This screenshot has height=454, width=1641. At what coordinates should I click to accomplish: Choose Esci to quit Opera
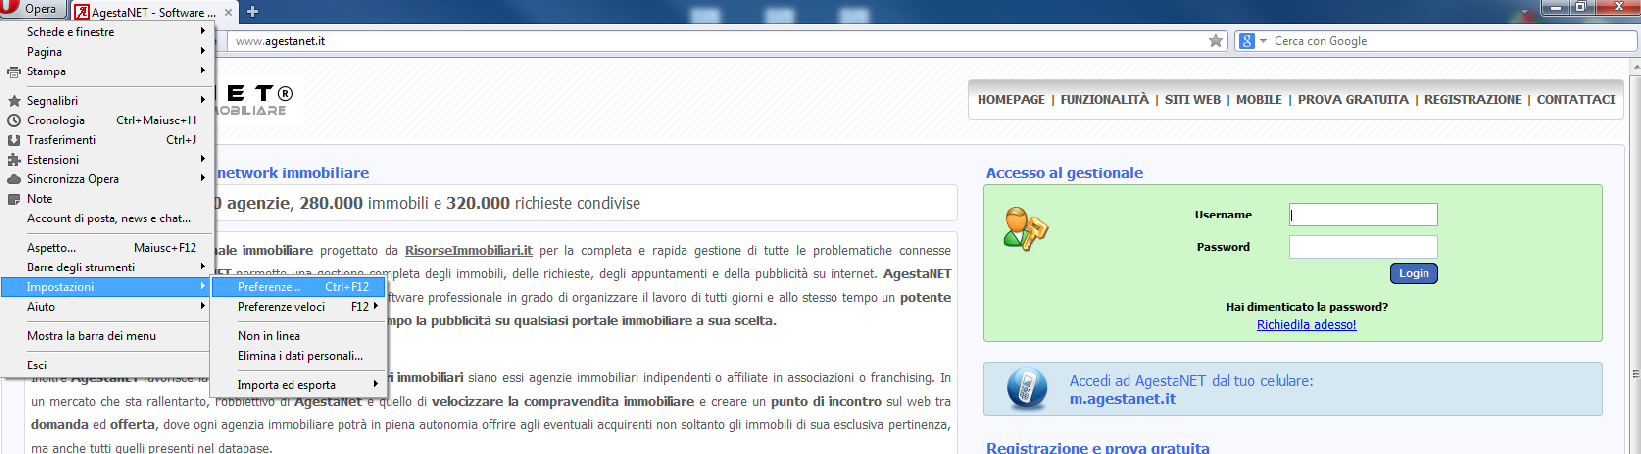pyautogui.click(x=105, y=365)
